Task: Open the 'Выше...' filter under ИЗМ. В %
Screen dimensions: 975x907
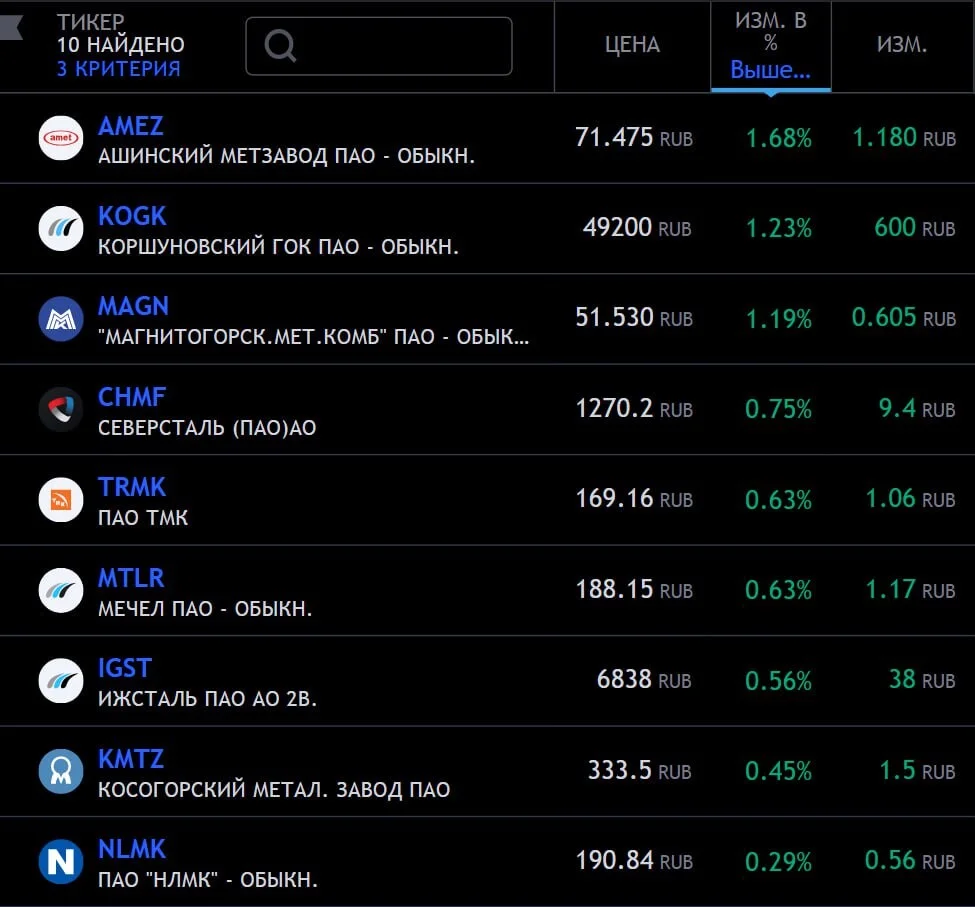Action: pyautogui.click(x=770, y=70)
